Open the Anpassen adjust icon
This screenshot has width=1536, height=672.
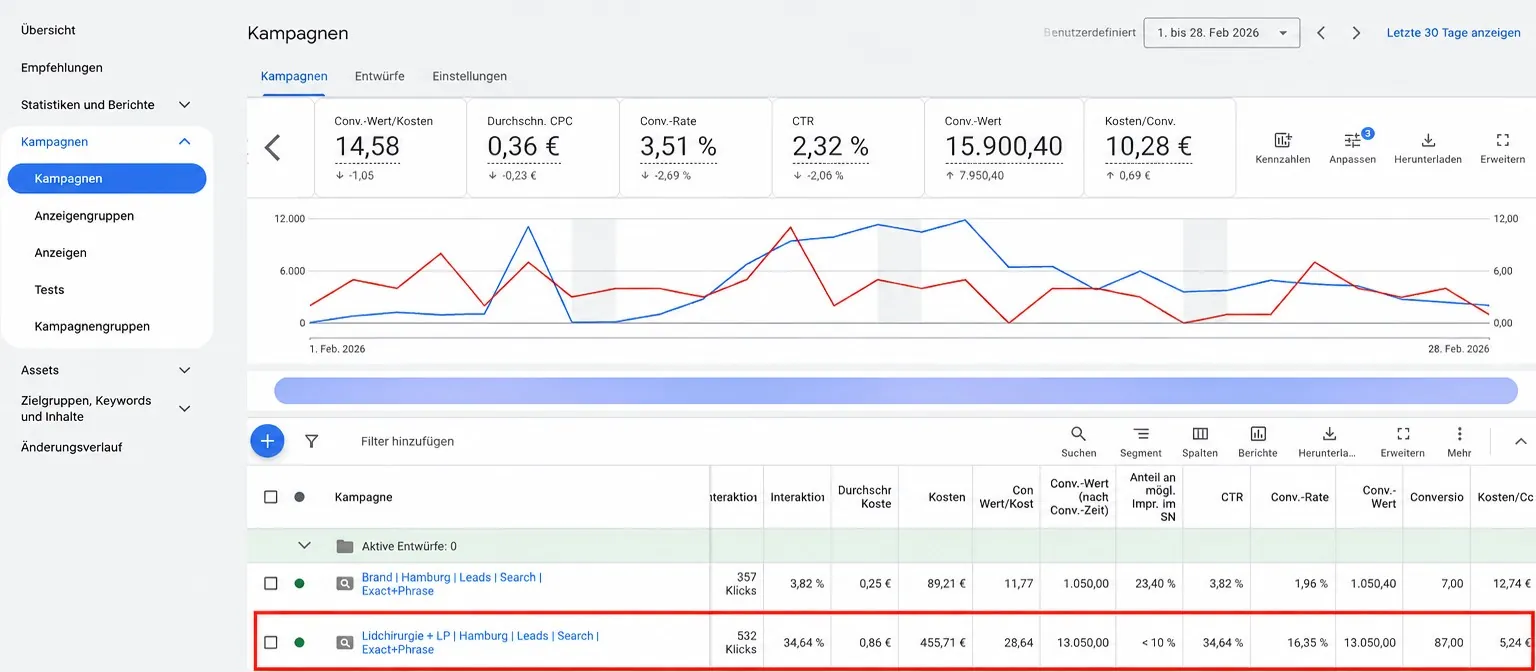pos(1352,140)
